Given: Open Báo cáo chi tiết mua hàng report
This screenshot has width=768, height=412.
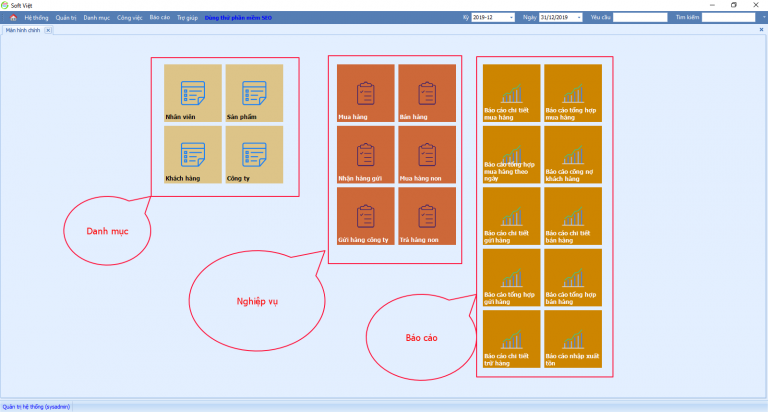Looking at the screenshot, I should click(x=511, y=93).
